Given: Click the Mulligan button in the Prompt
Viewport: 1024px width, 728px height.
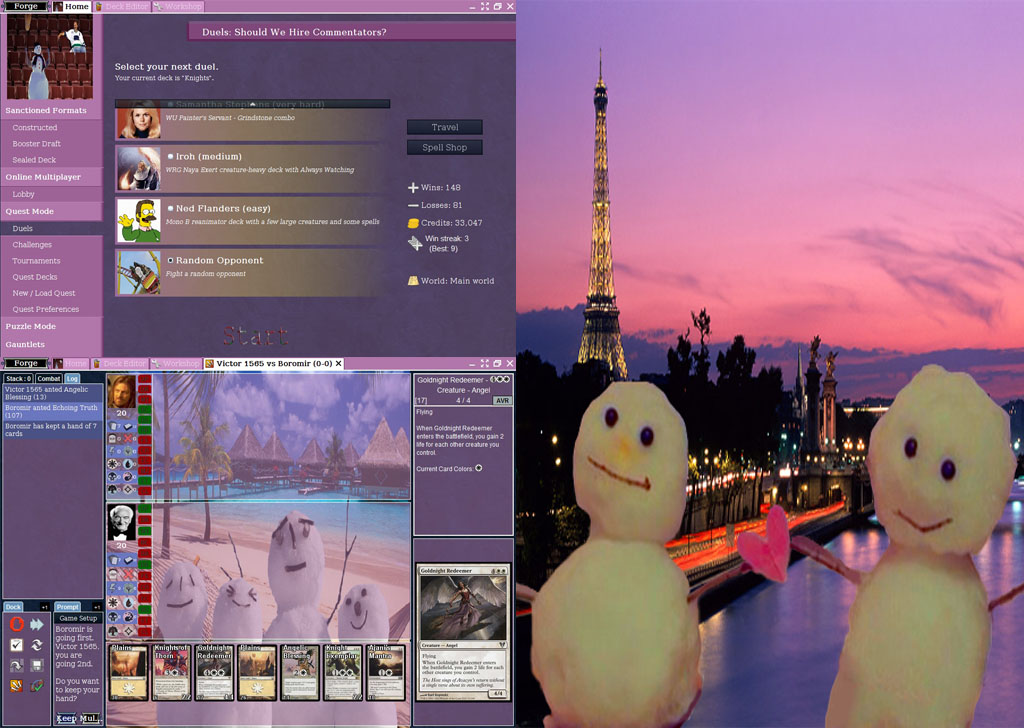Looking at the screenshot, I should 90,718.
